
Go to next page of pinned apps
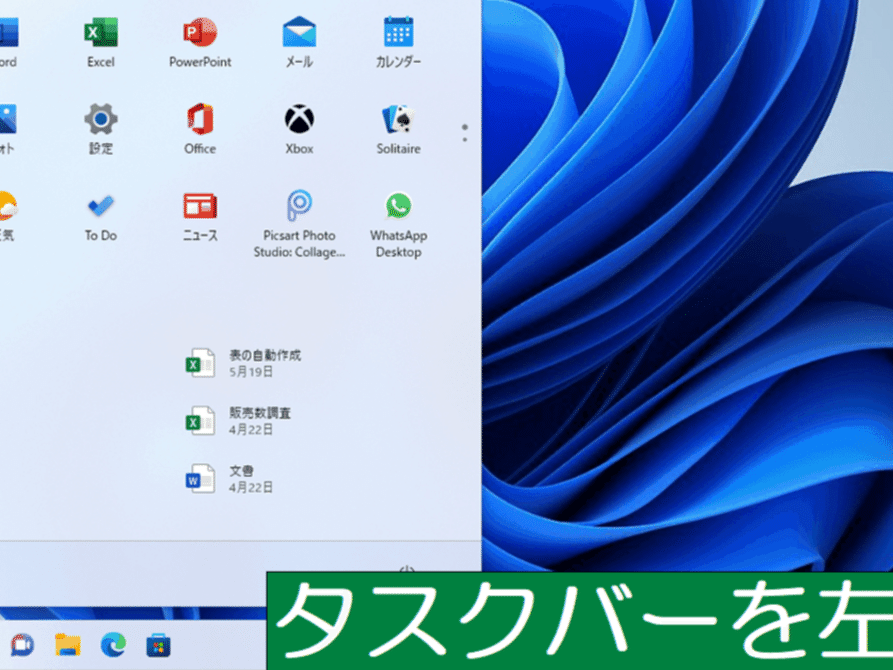465,133
